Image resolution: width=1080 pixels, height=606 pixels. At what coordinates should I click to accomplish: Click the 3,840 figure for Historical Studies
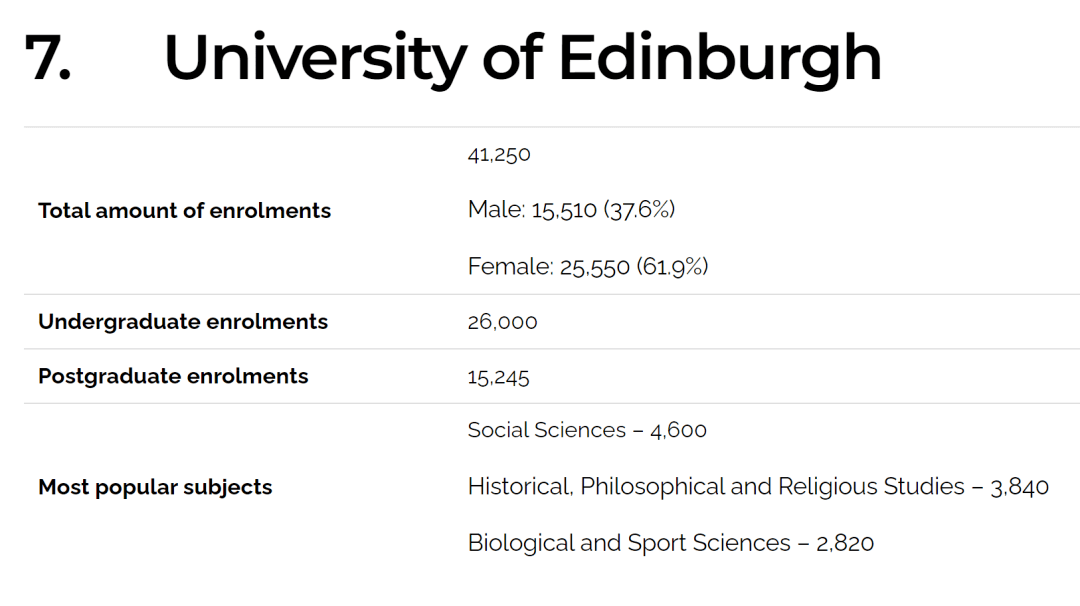[1019, 488]
